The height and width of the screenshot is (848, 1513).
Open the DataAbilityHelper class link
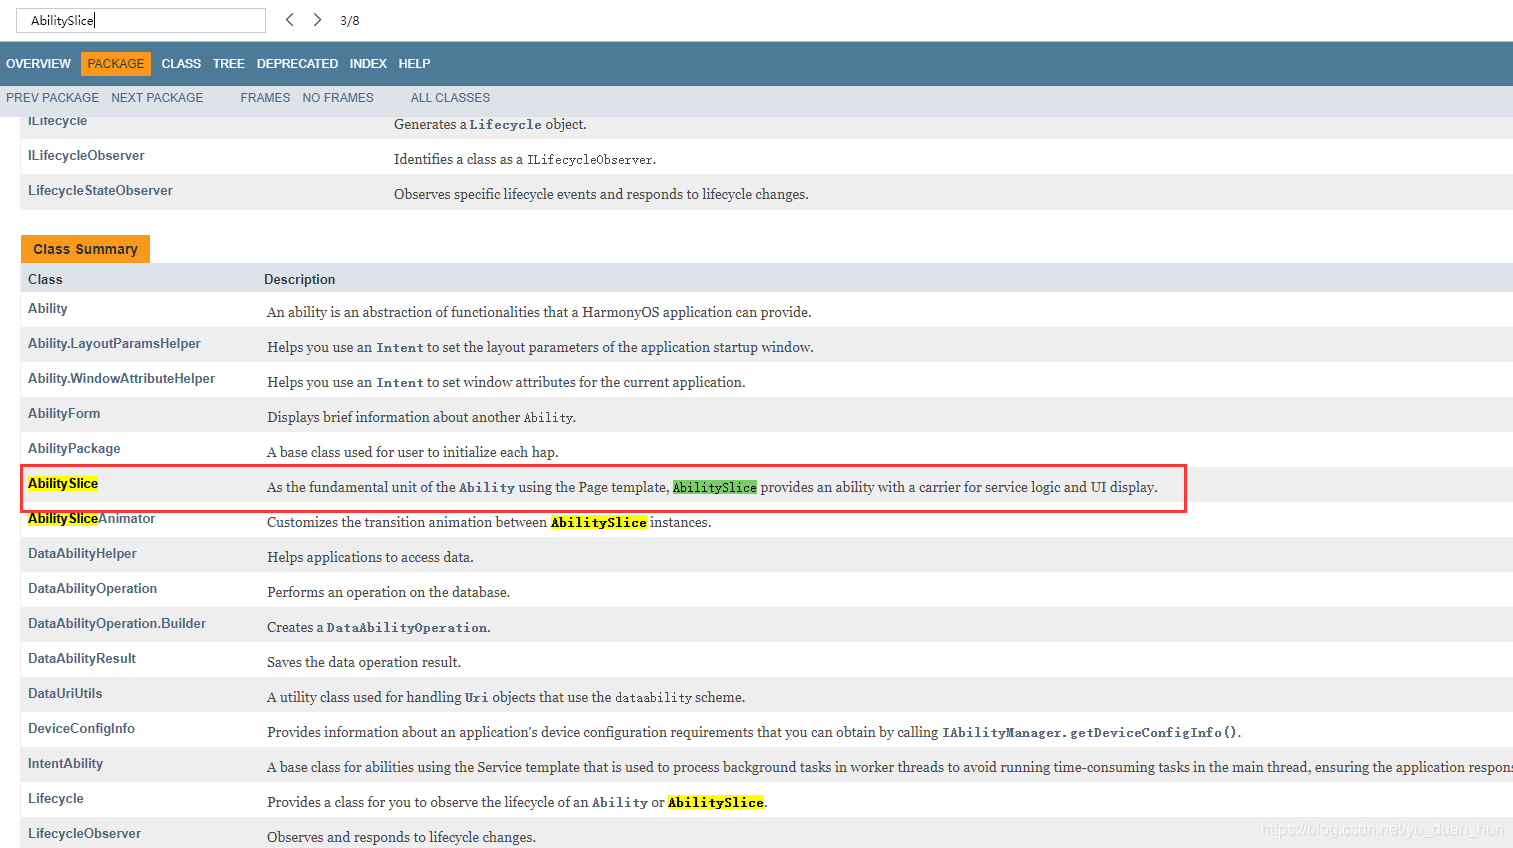click(82, 554)
